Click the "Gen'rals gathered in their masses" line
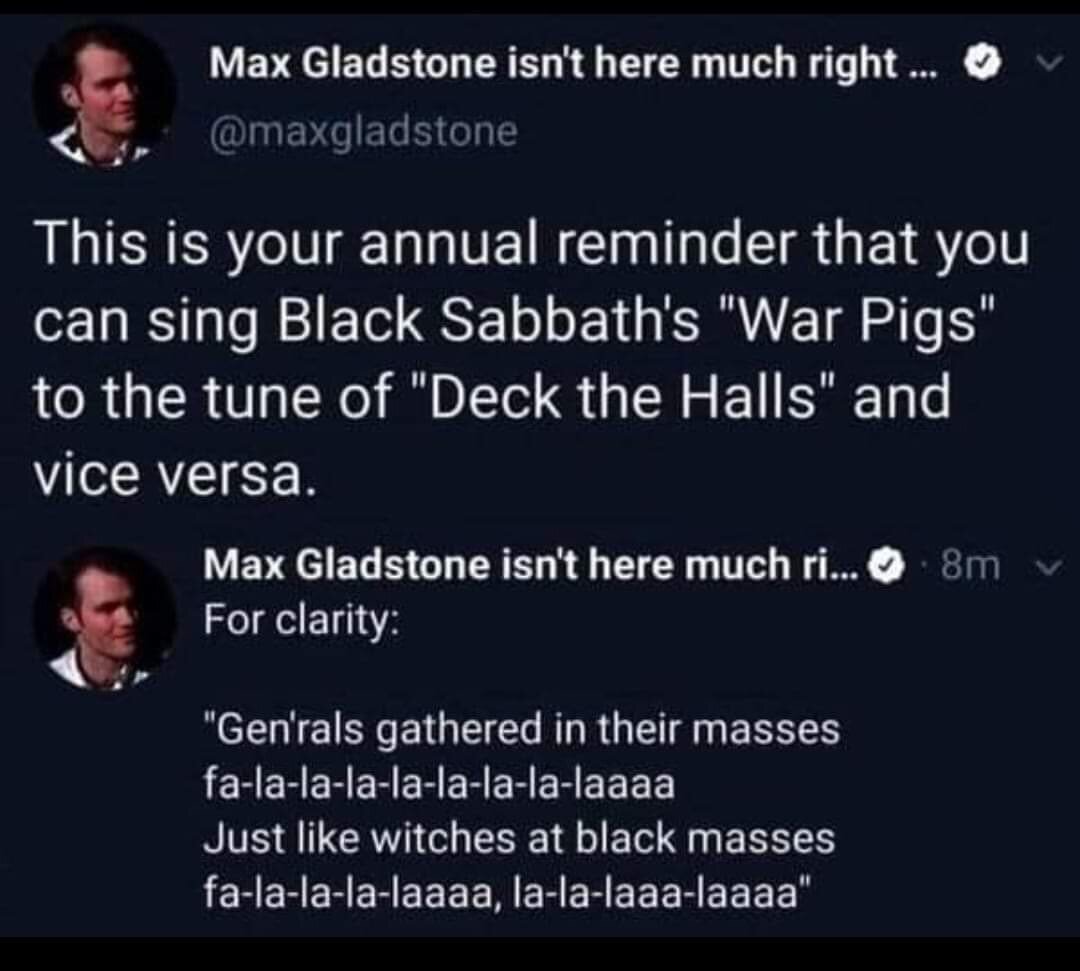This screenshot has width=1080, height=971. point(521,729)
